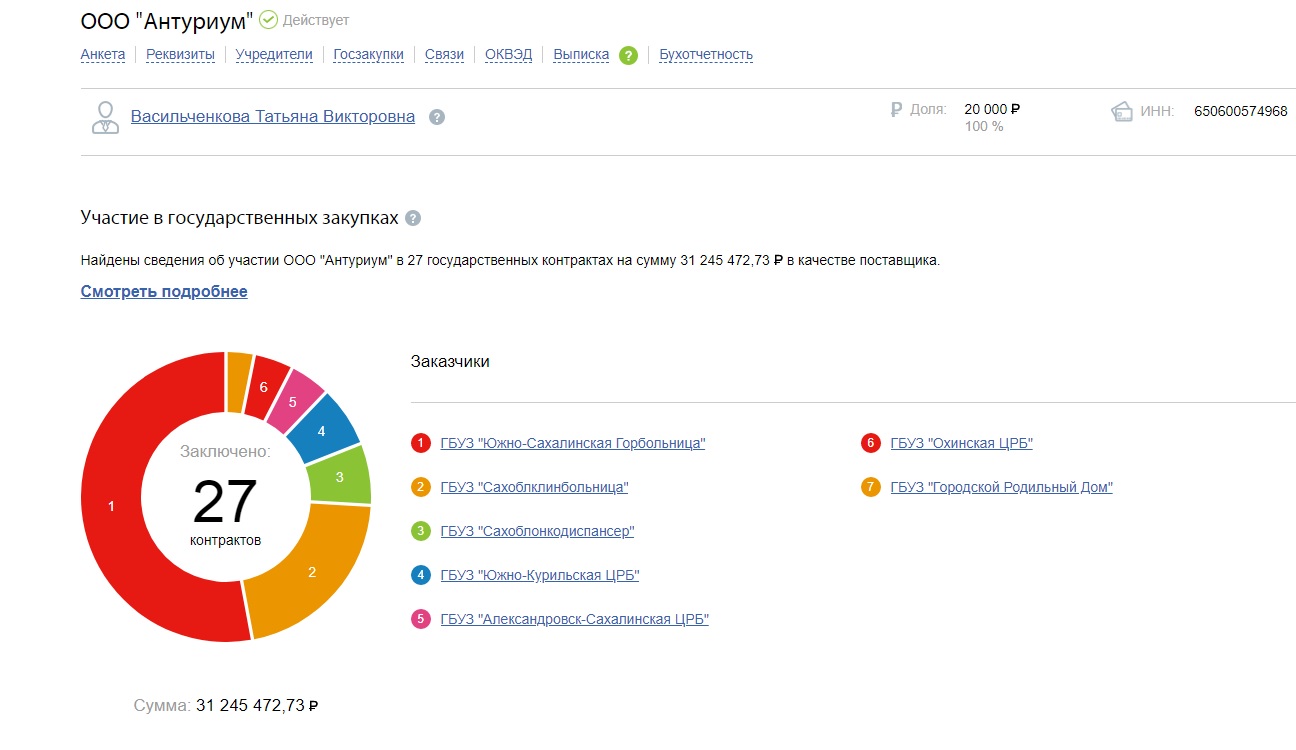The image size is (1296, 750).
Task: Go to the ОКВЭД tab
Action: click(508, 55)
